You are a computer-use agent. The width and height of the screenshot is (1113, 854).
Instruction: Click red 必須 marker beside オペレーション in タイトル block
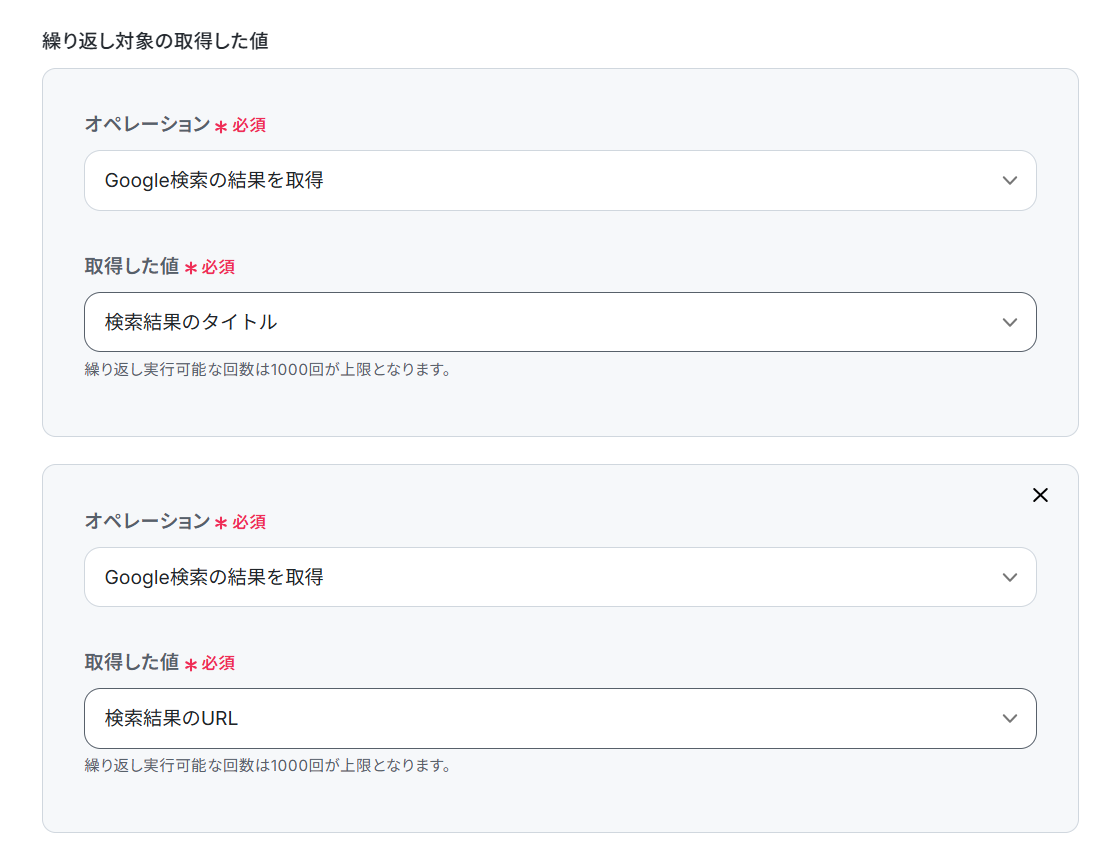(249, 126)
